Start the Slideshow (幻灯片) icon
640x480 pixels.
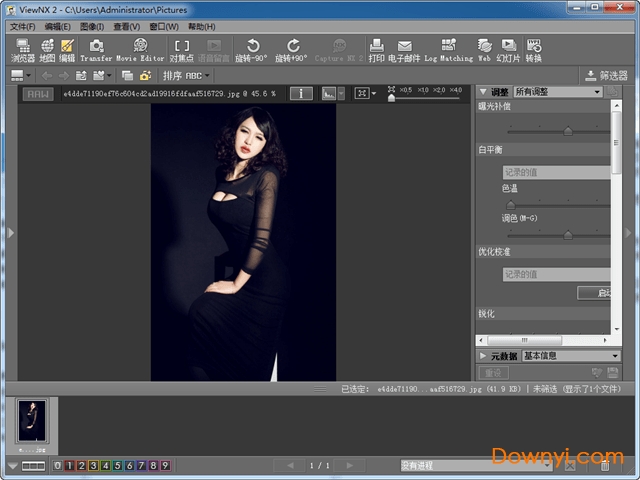pos(510,50)
